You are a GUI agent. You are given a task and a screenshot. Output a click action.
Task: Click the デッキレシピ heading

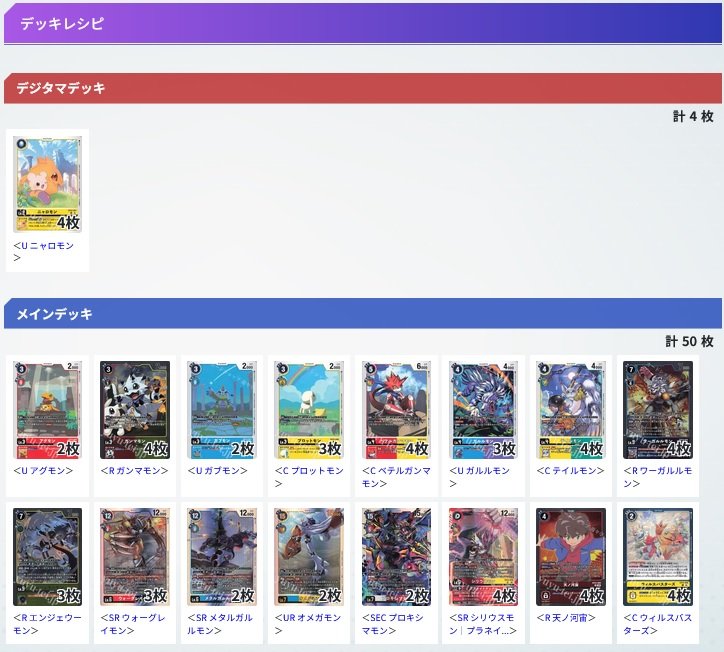point(62,23)
